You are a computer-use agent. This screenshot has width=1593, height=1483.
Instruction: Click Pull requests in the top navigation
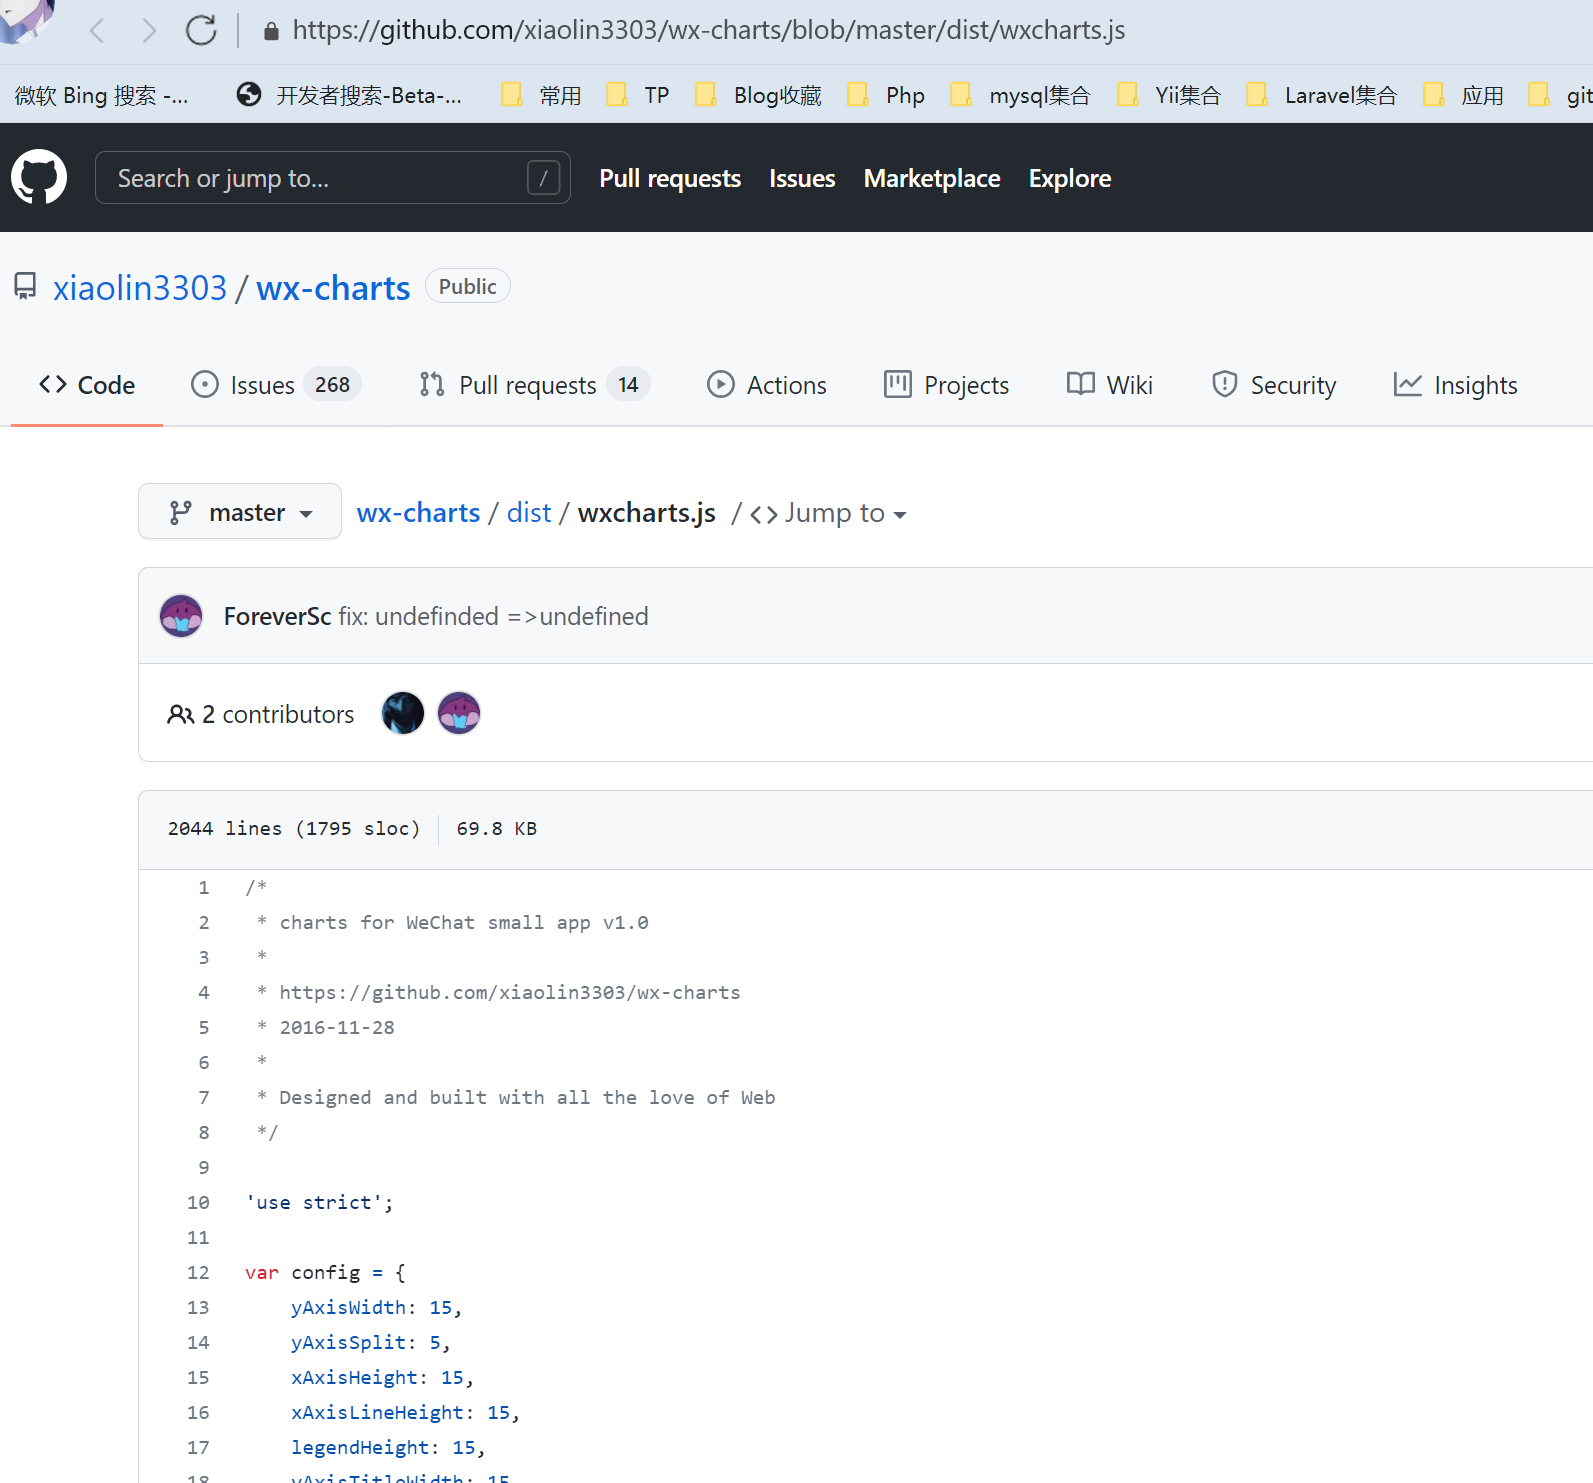(670, 178)
